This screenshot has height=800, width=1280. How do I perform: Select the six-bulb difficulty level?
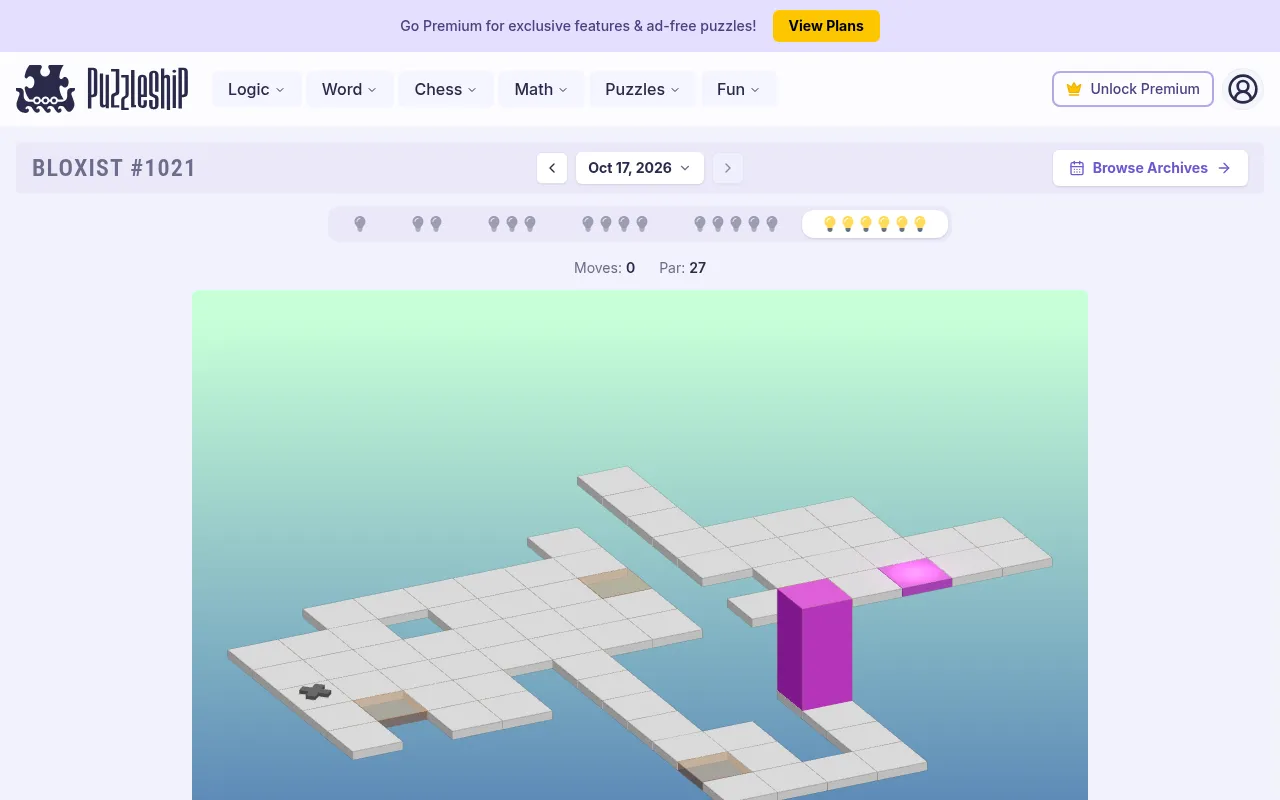(875, 224)
